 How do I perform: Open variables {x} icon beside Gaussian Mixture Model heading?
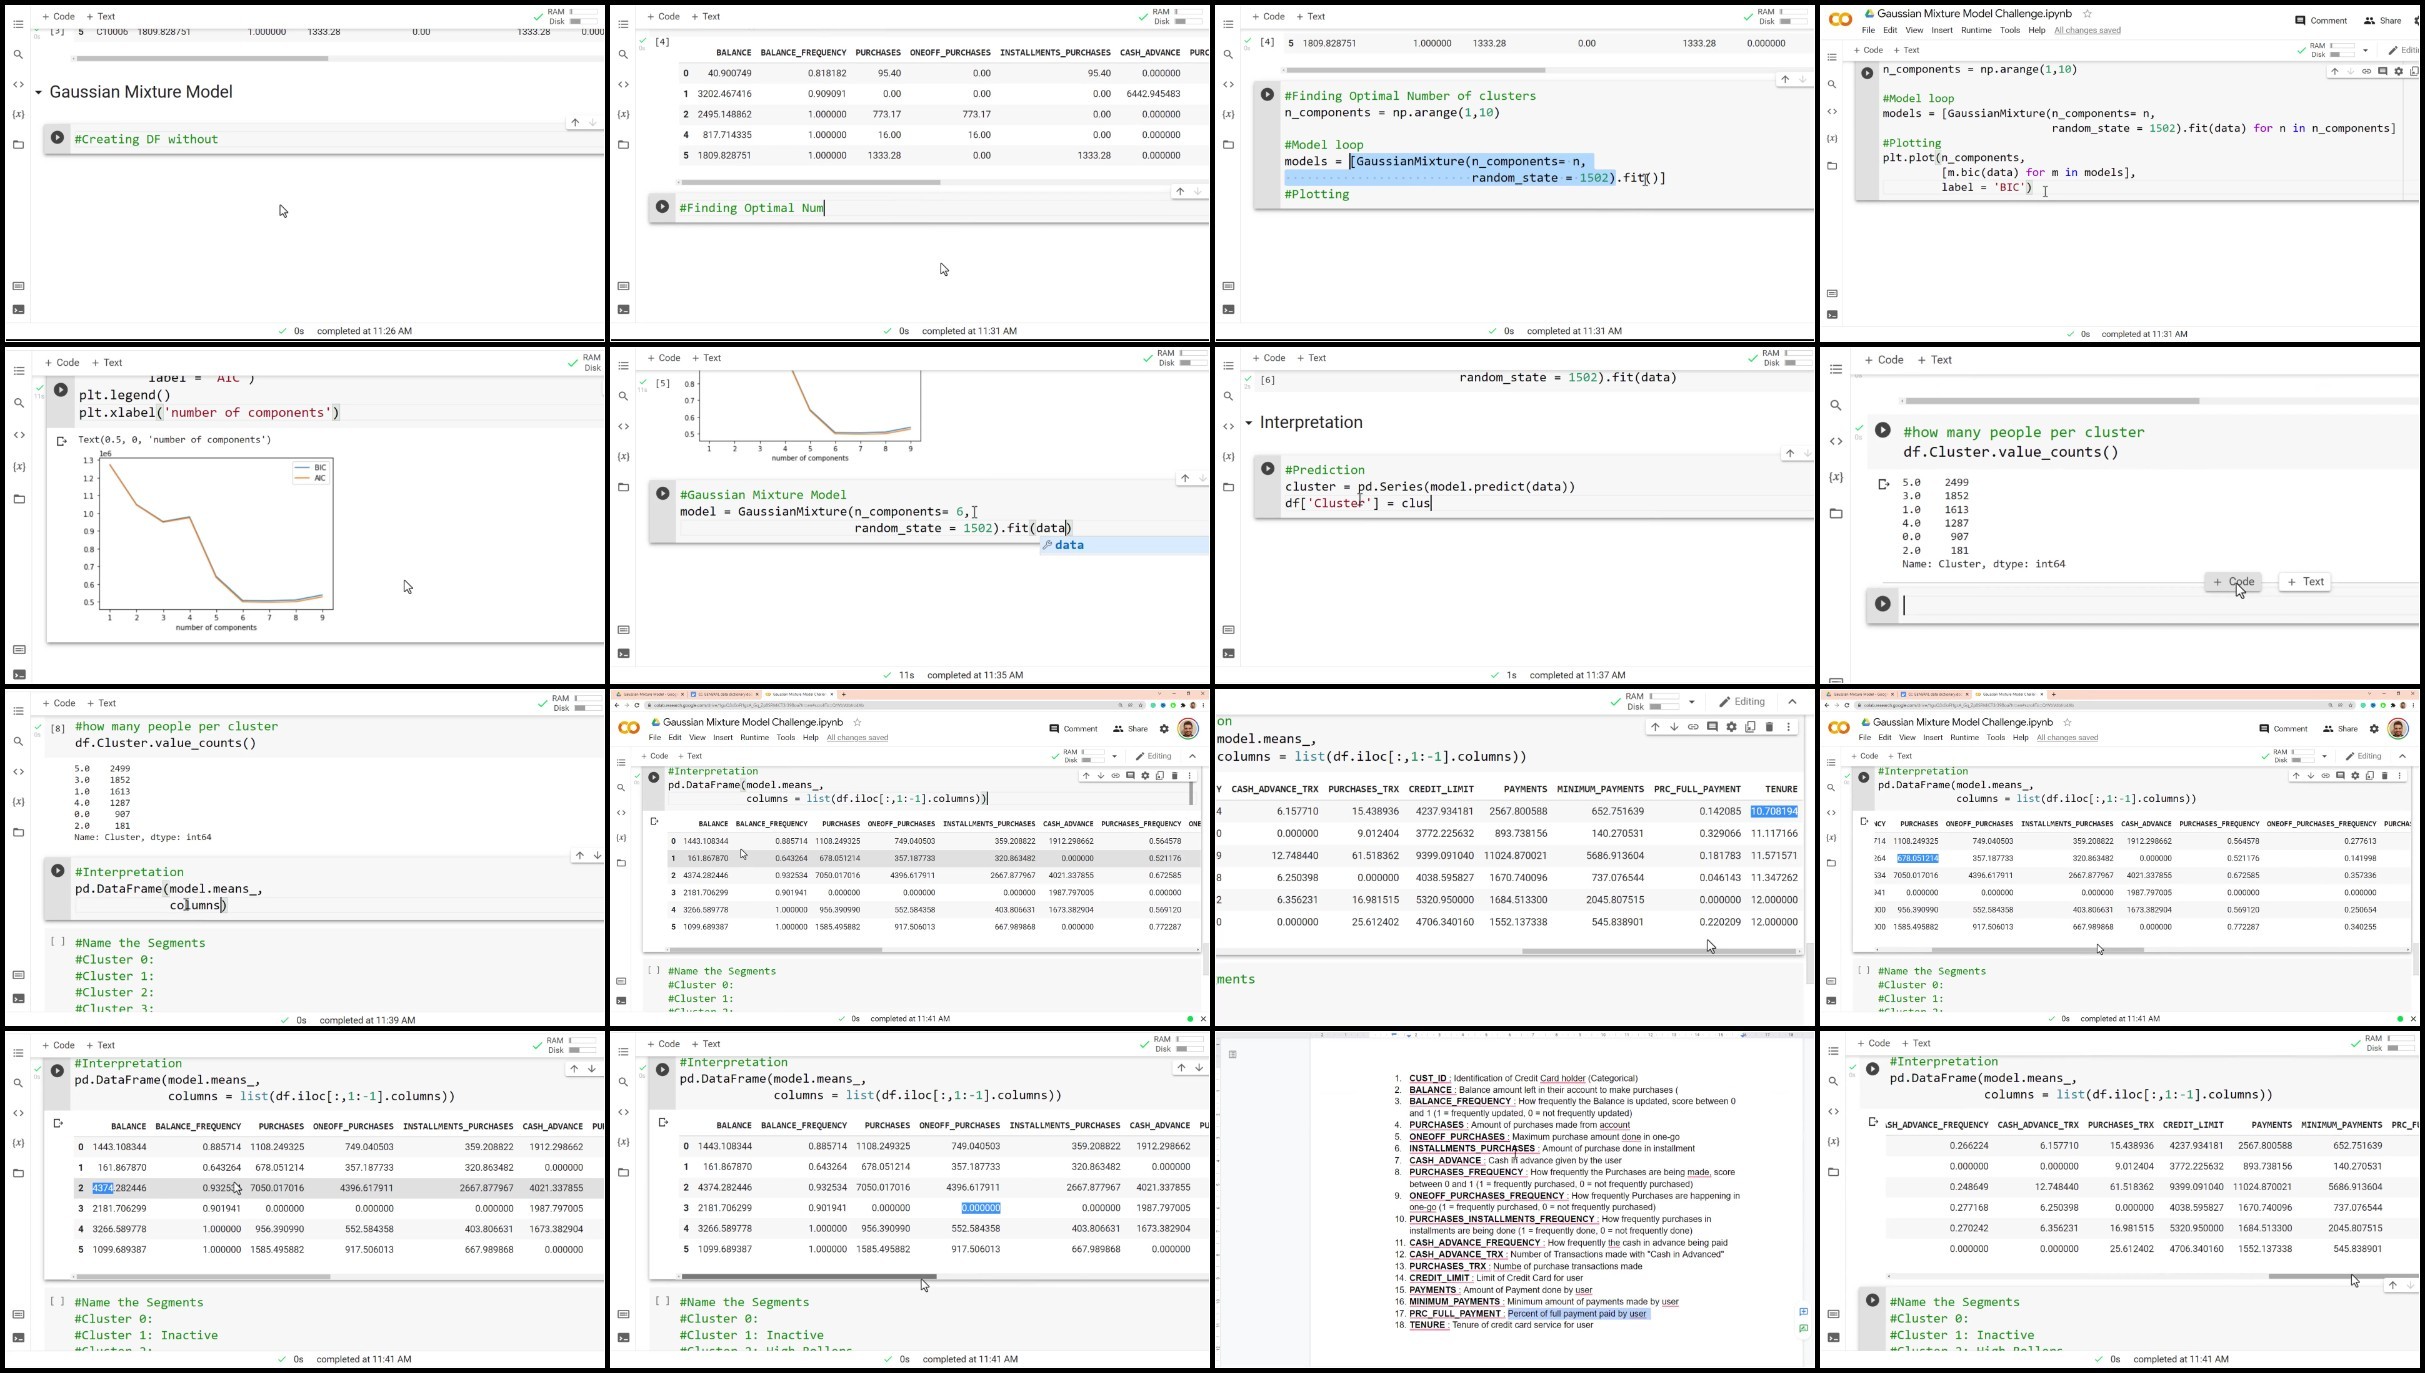pyautogui.click(x=18, y=114)
